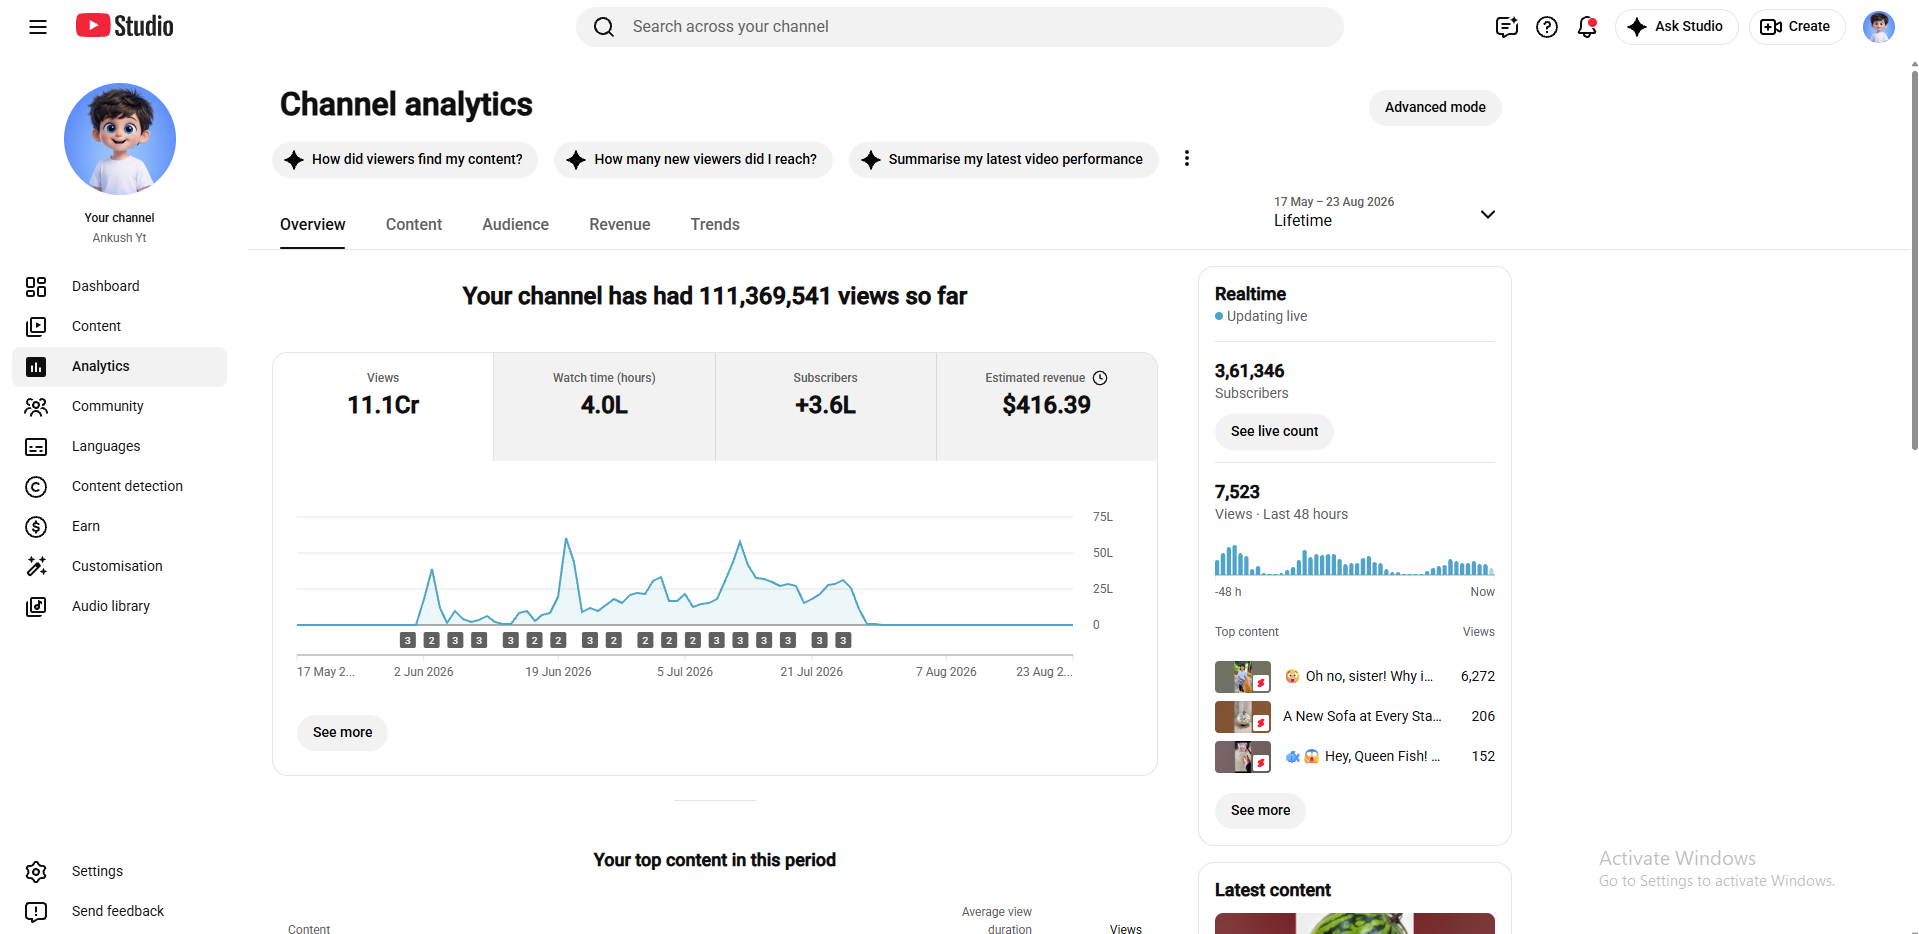Open the Content sidebar item
This screenshot has width=1919, height=934.
(x=119, y=326)
